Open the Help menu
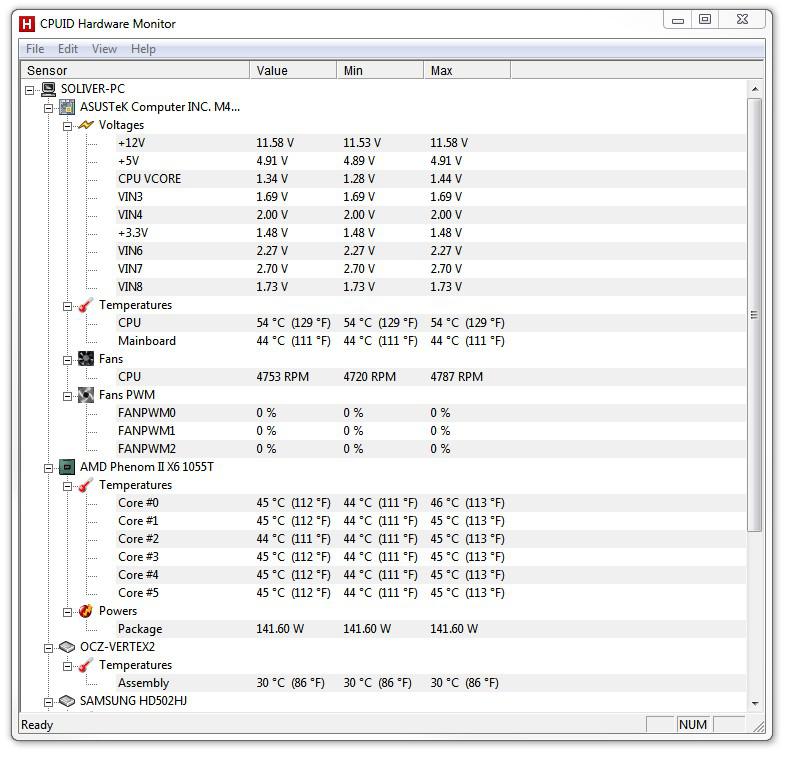The height and width of the screenshot is (760, 787). pyautogui.click(x=144, y=49)
